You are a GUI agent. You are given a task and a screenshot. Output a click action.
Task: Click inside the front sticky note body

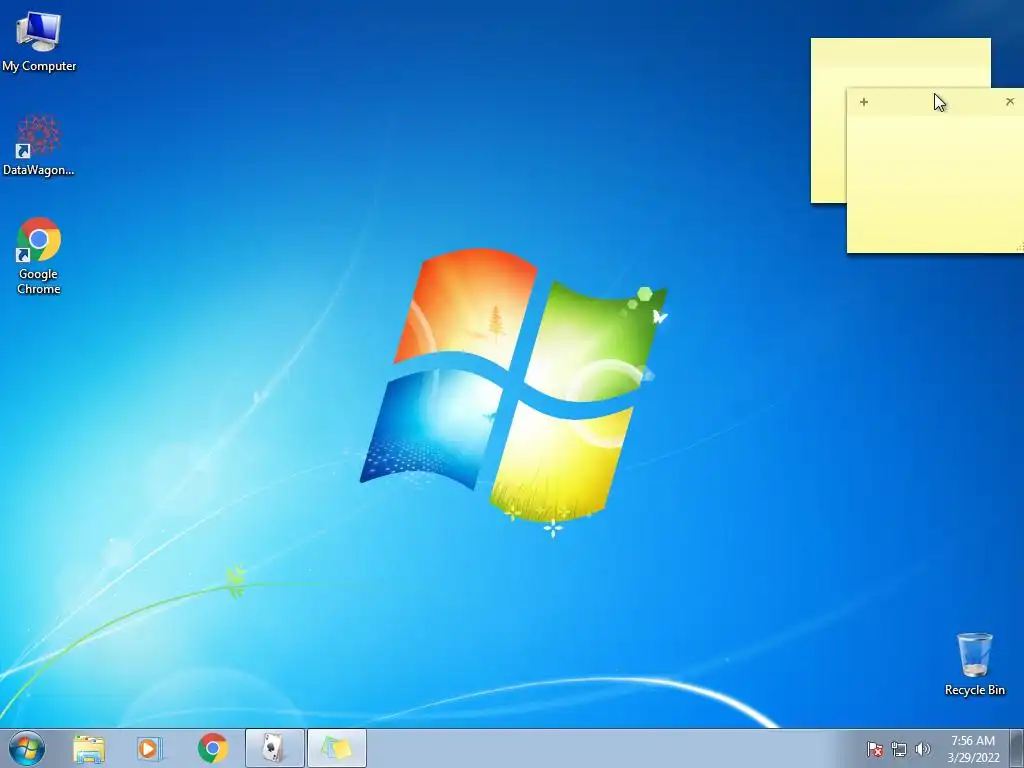click(935, 184)
